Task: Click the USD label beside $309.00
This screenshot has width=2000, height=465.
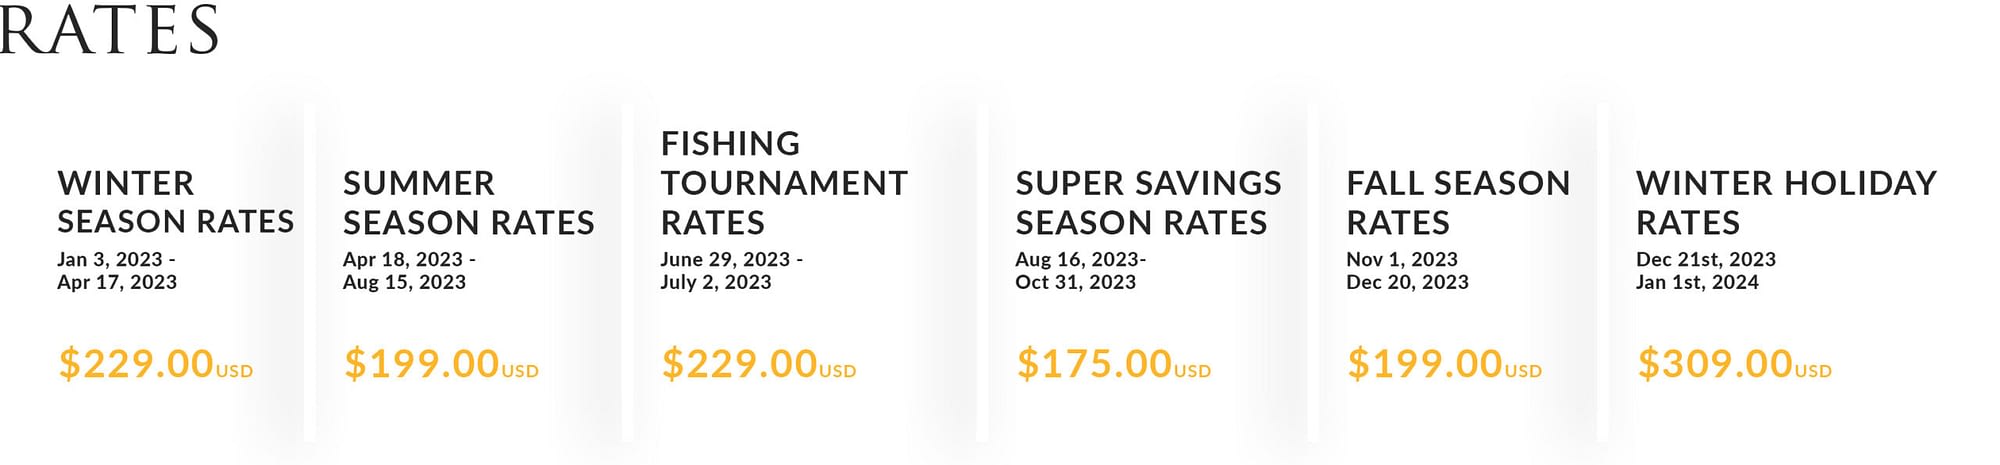Action: 1813,371
